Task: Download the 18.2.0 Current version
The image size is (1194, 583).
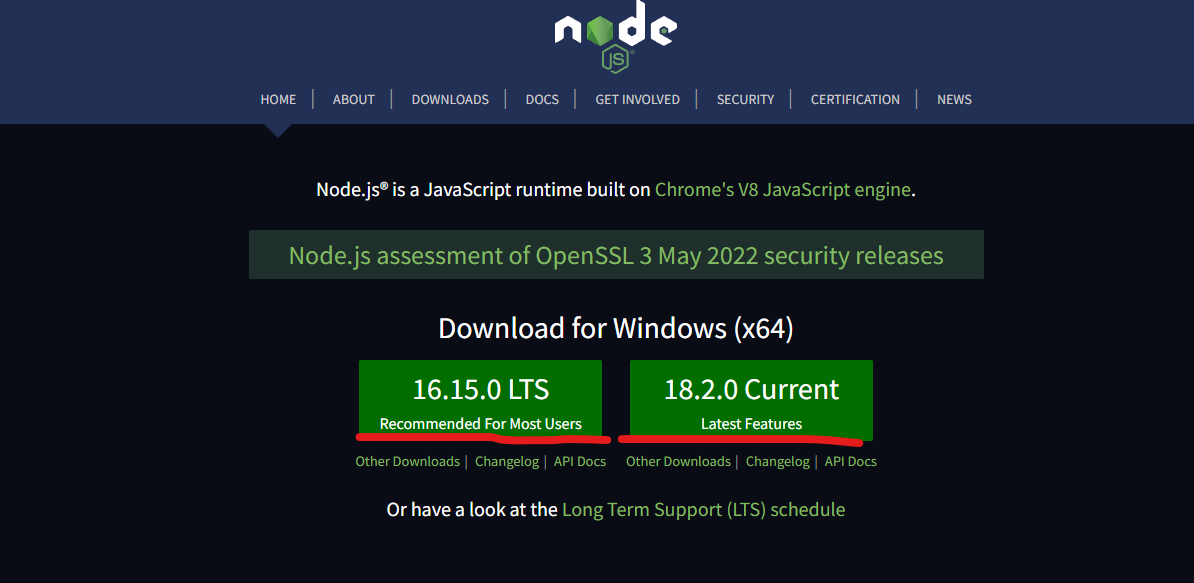Action: [x=751, y=400]
